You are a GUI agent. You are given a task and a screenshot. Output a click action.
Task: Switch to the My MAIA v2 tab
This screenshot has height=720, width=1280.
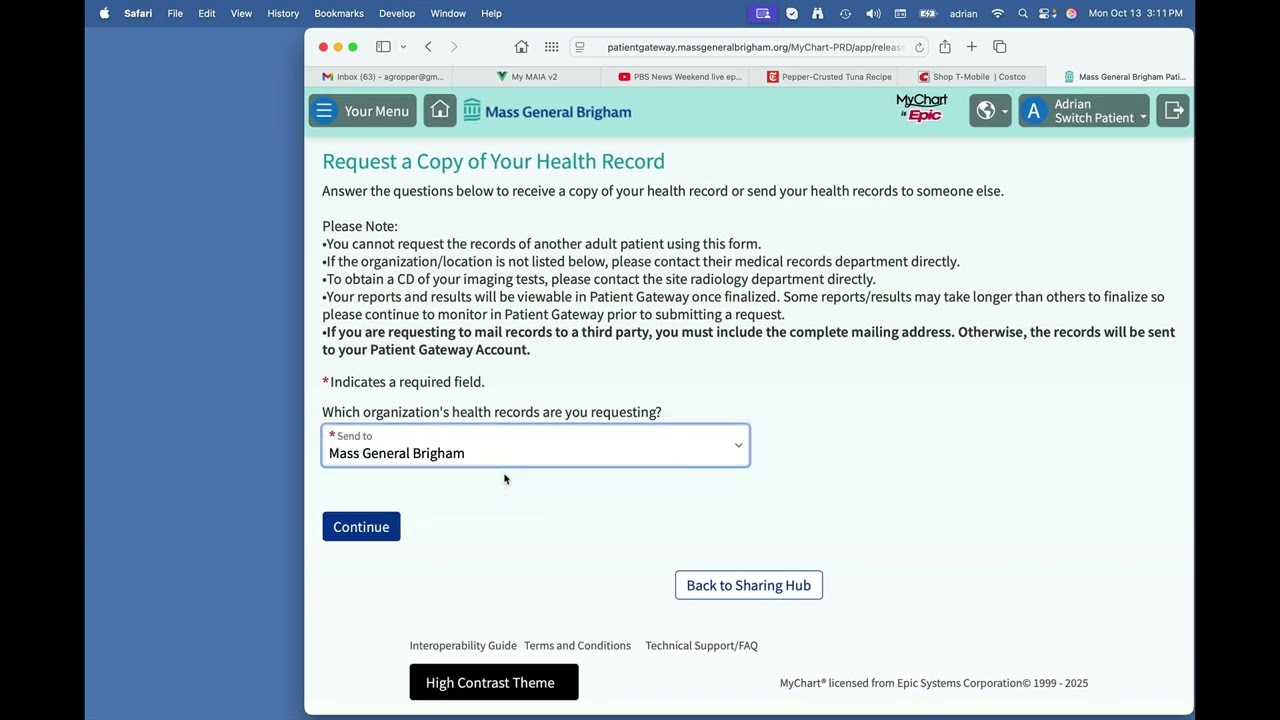tap(527, 76)
